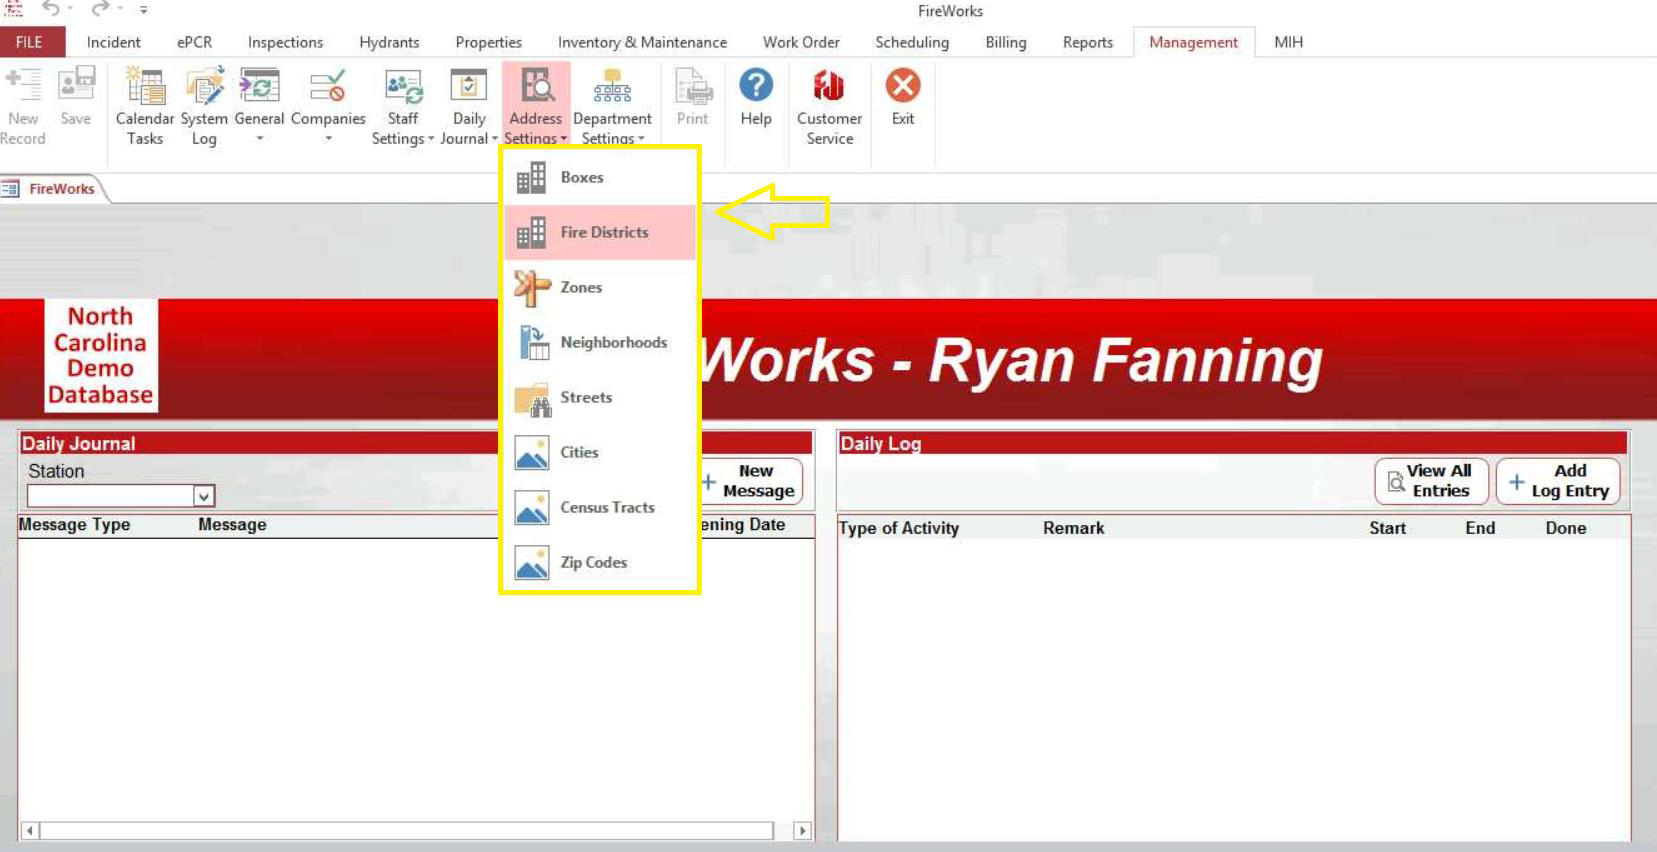Click the undo icon in title bar
Screen dimensions: 1657x852
[x=50, y=9]
